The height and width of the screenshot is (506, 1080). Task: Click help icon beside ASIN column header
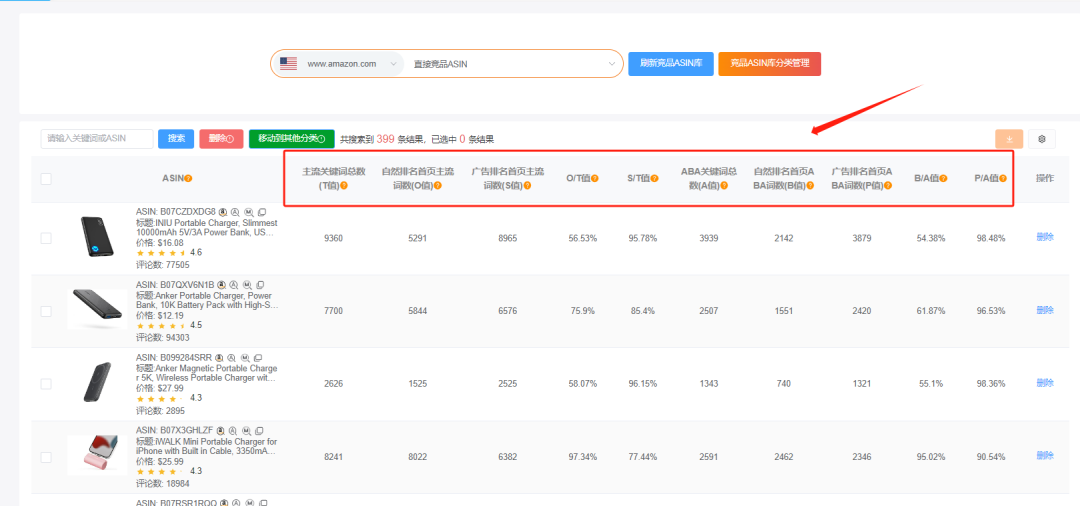pos(188,178)
